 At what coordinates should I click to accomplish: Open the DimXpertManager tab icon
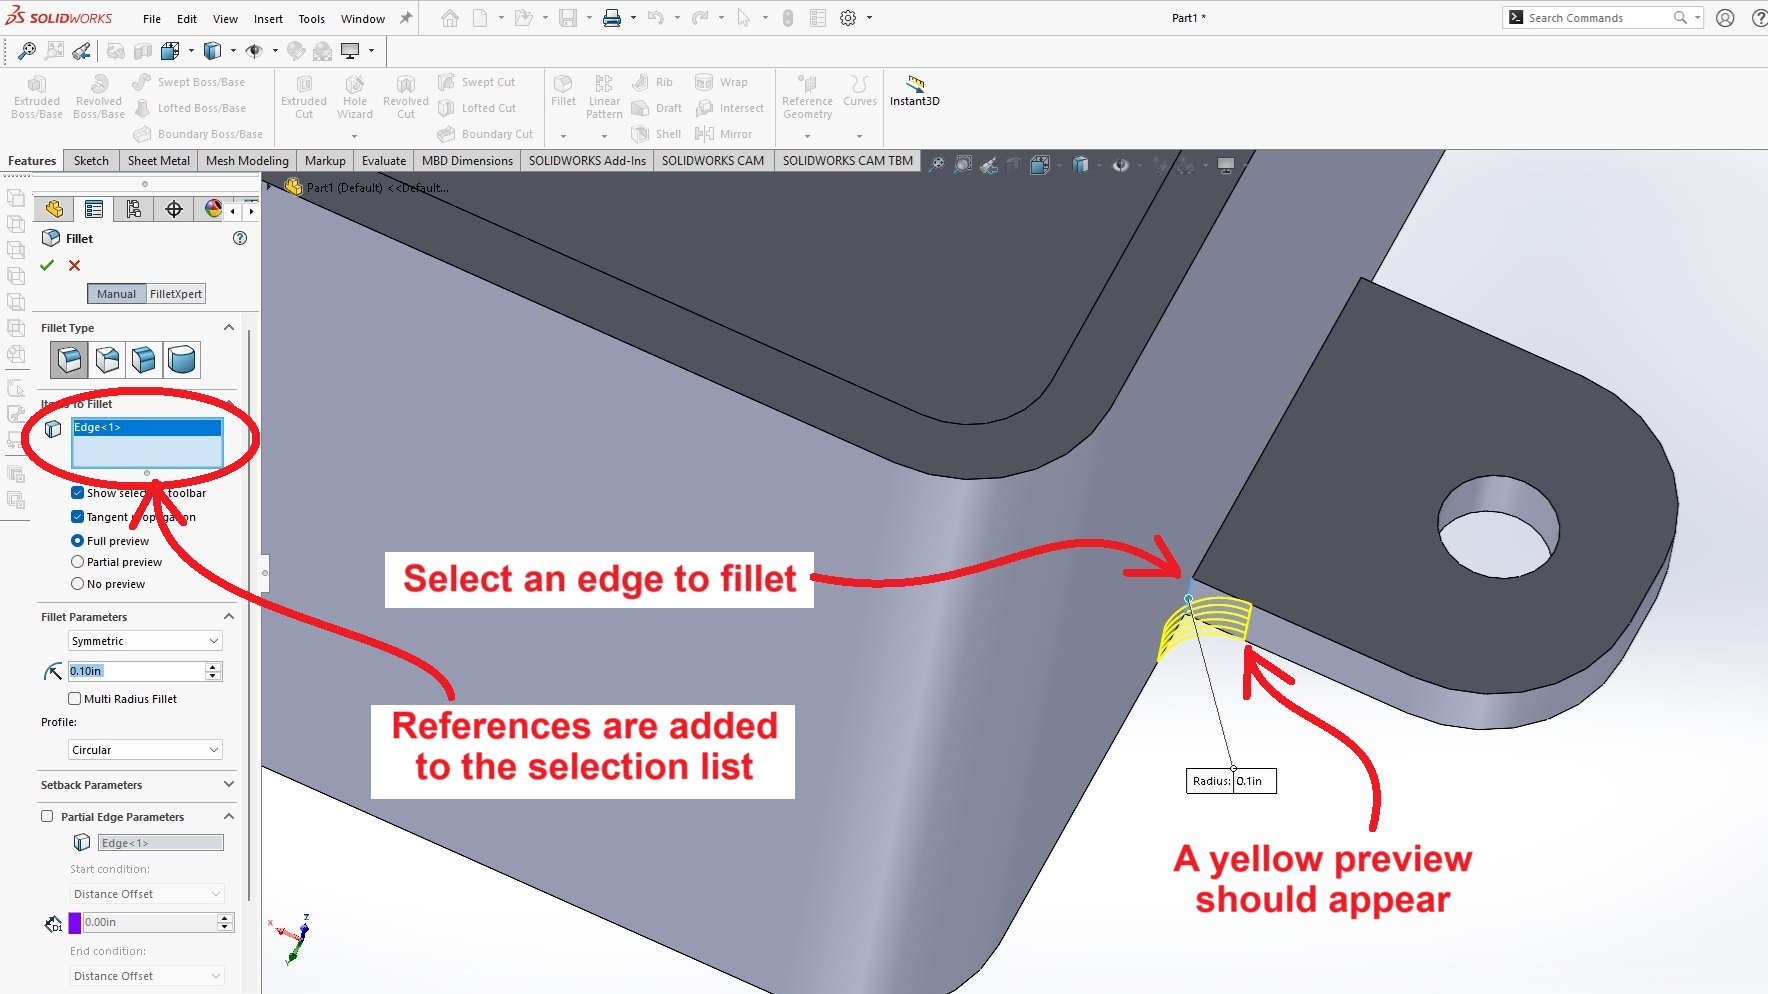[174, 209]
